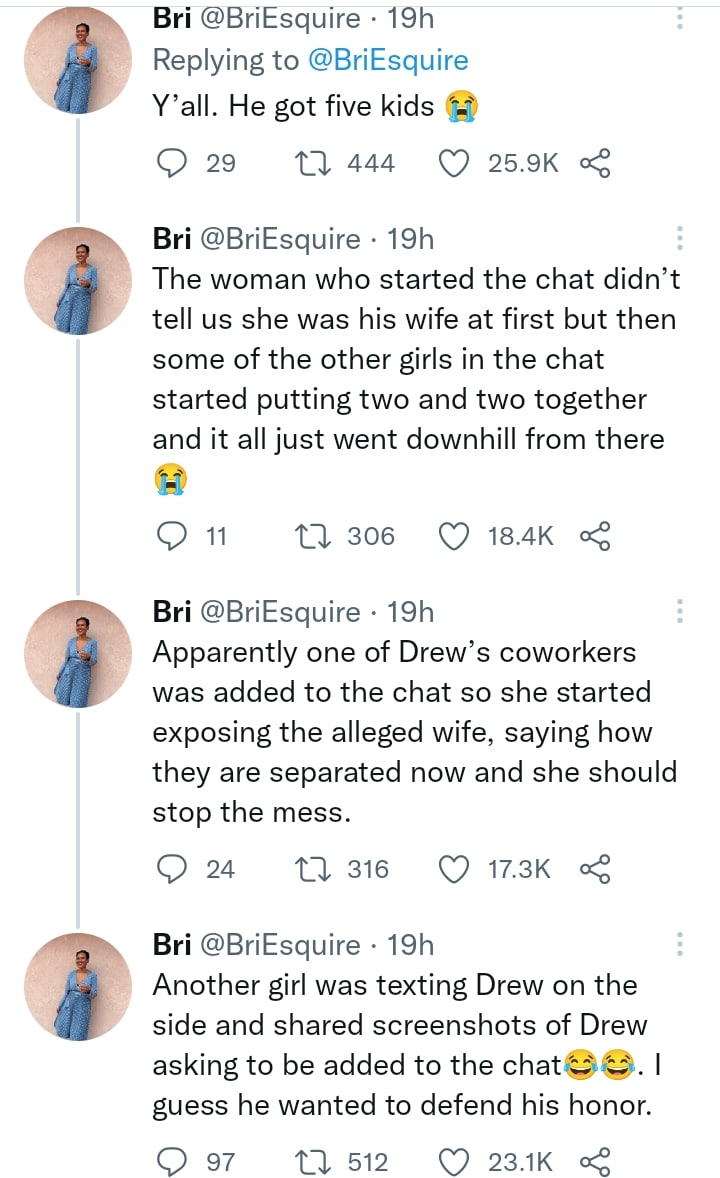Reply to the "He got five kids" tweet

[x=176, y=163]
